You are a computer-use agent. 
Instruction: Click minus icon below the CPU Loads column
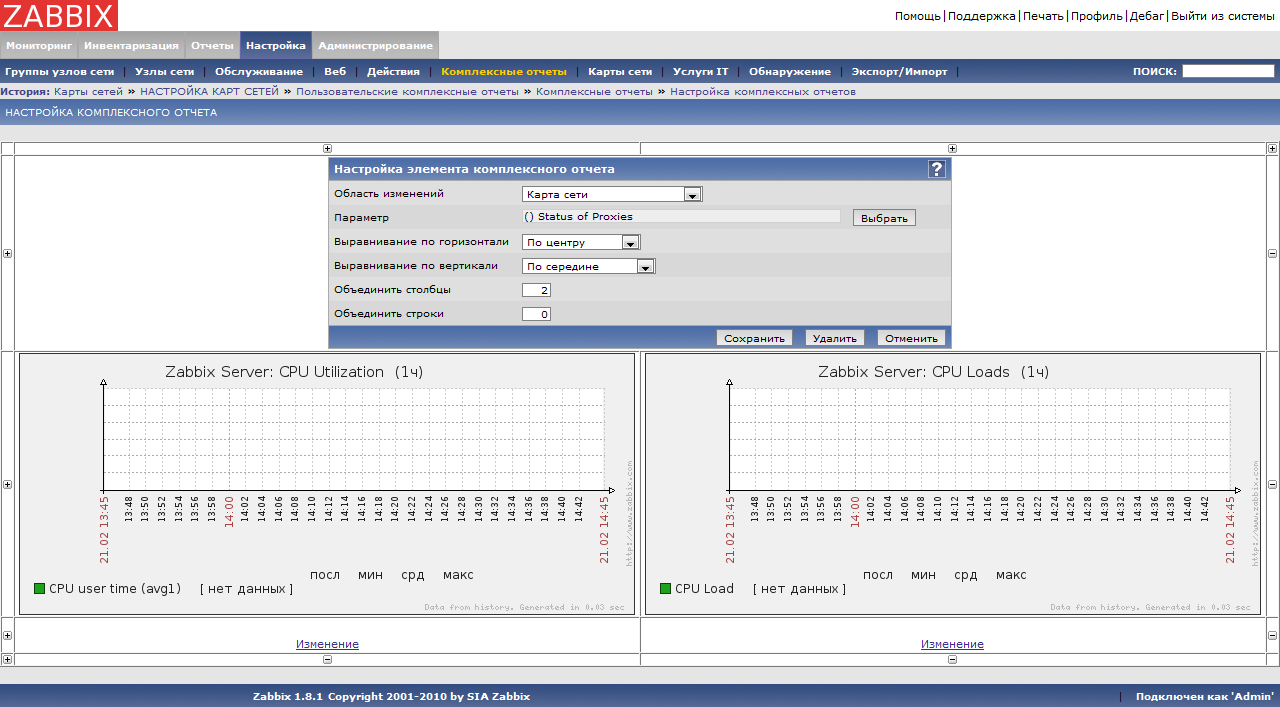click(x=952, y=659)
